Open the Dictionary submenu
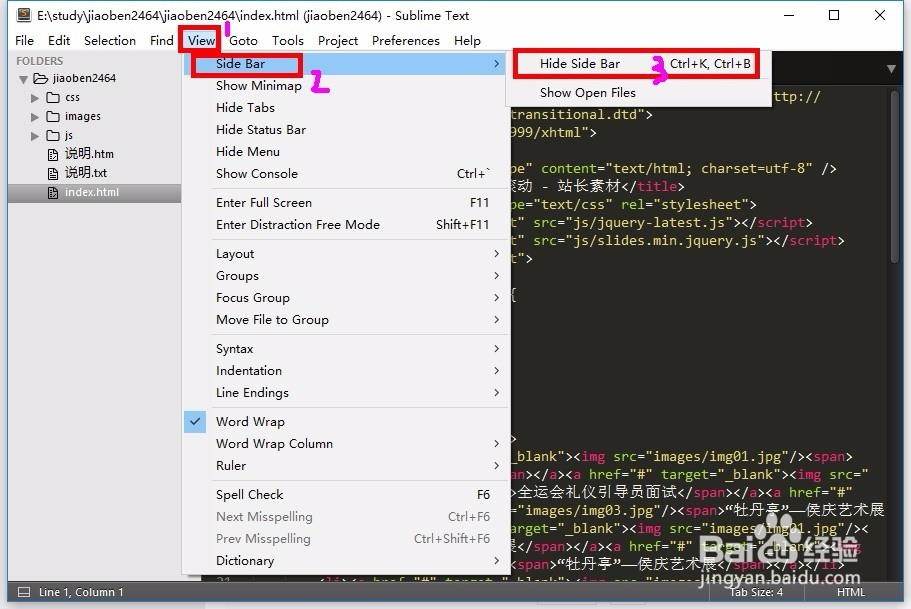The width and height of the screenshot is (911, 609). pyautogui.click(x=347, y=561)
